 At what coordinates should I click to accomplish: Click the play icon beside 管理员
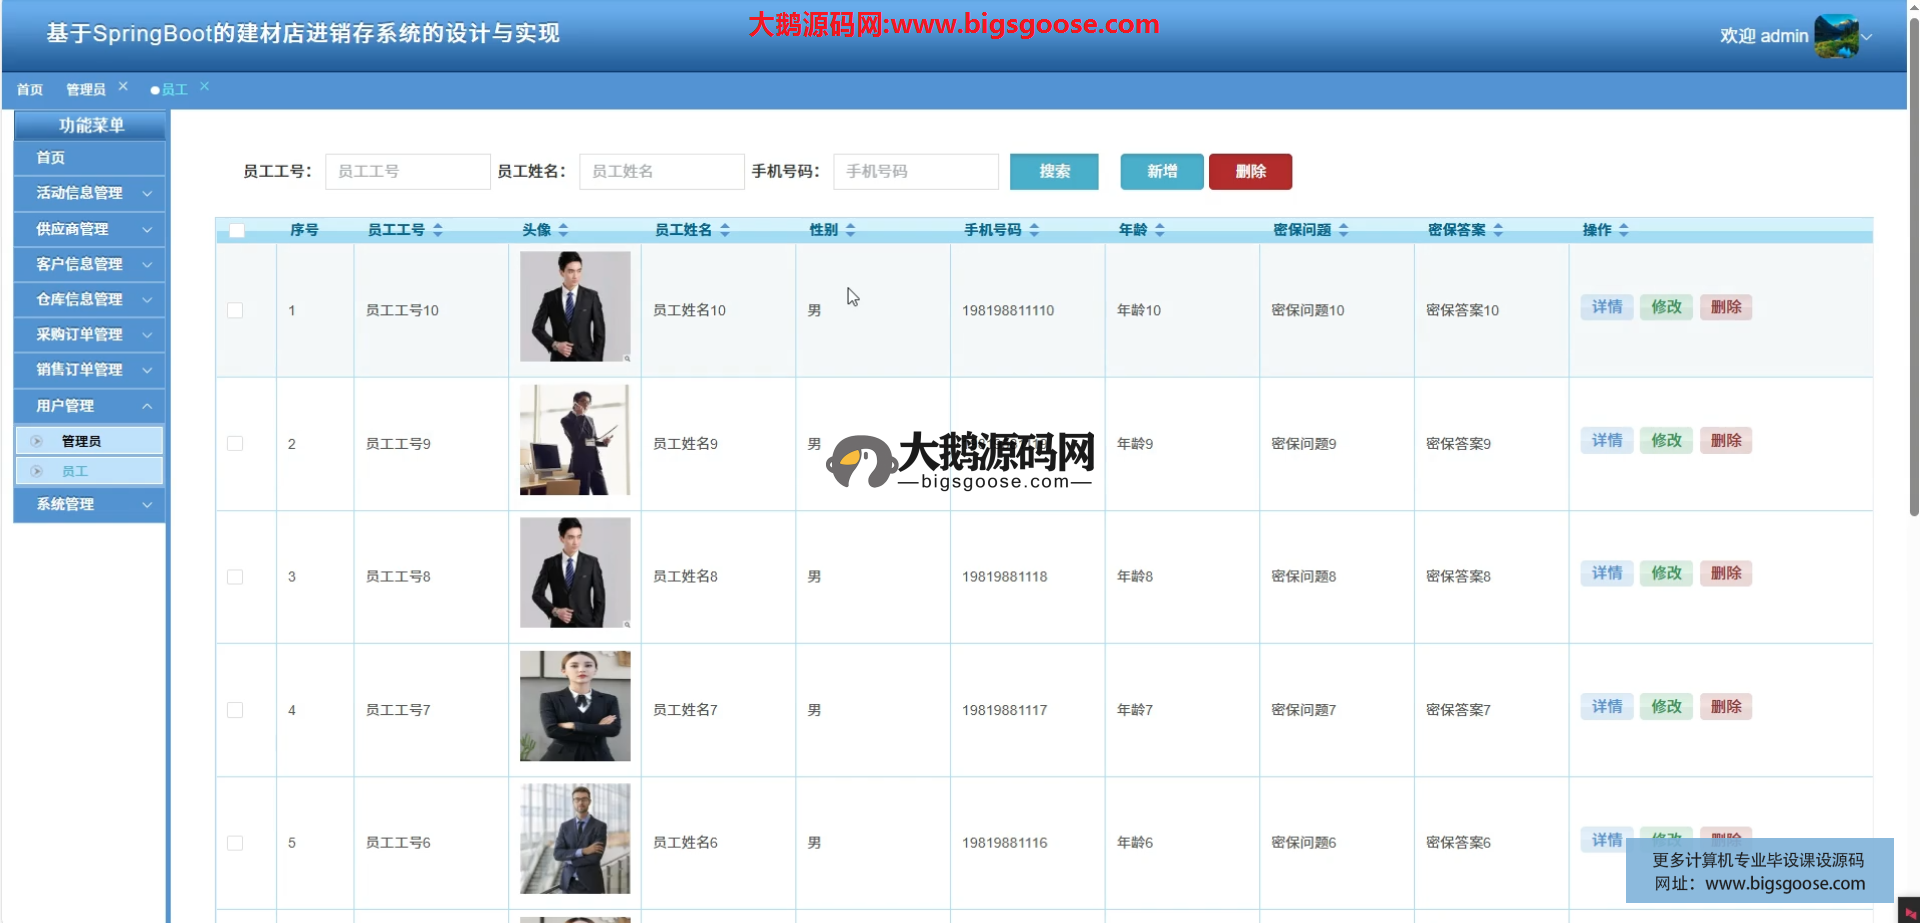tap(37, 441)
